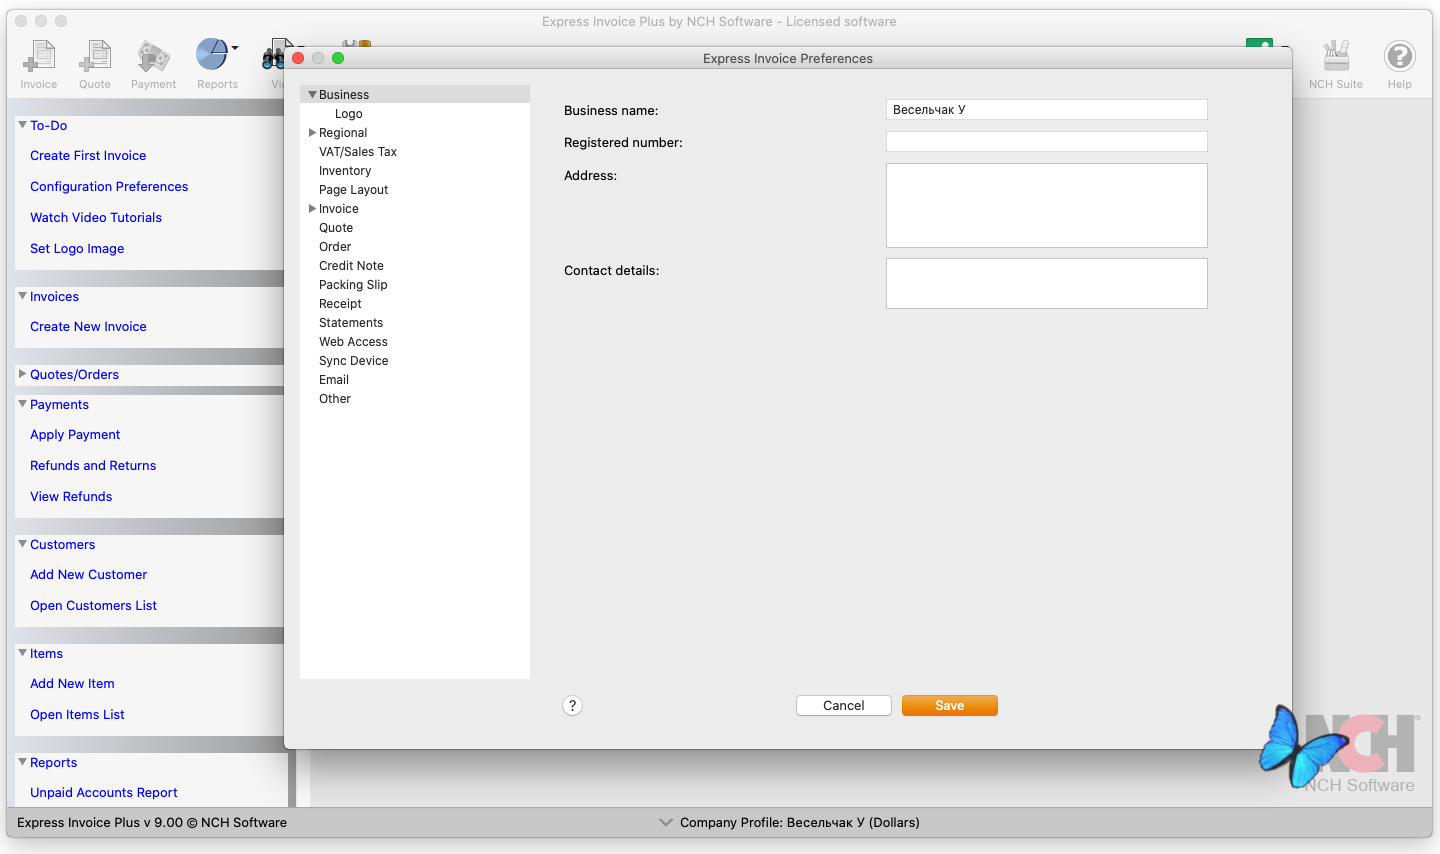Select Email preferences page

click(x=334, y=380)
